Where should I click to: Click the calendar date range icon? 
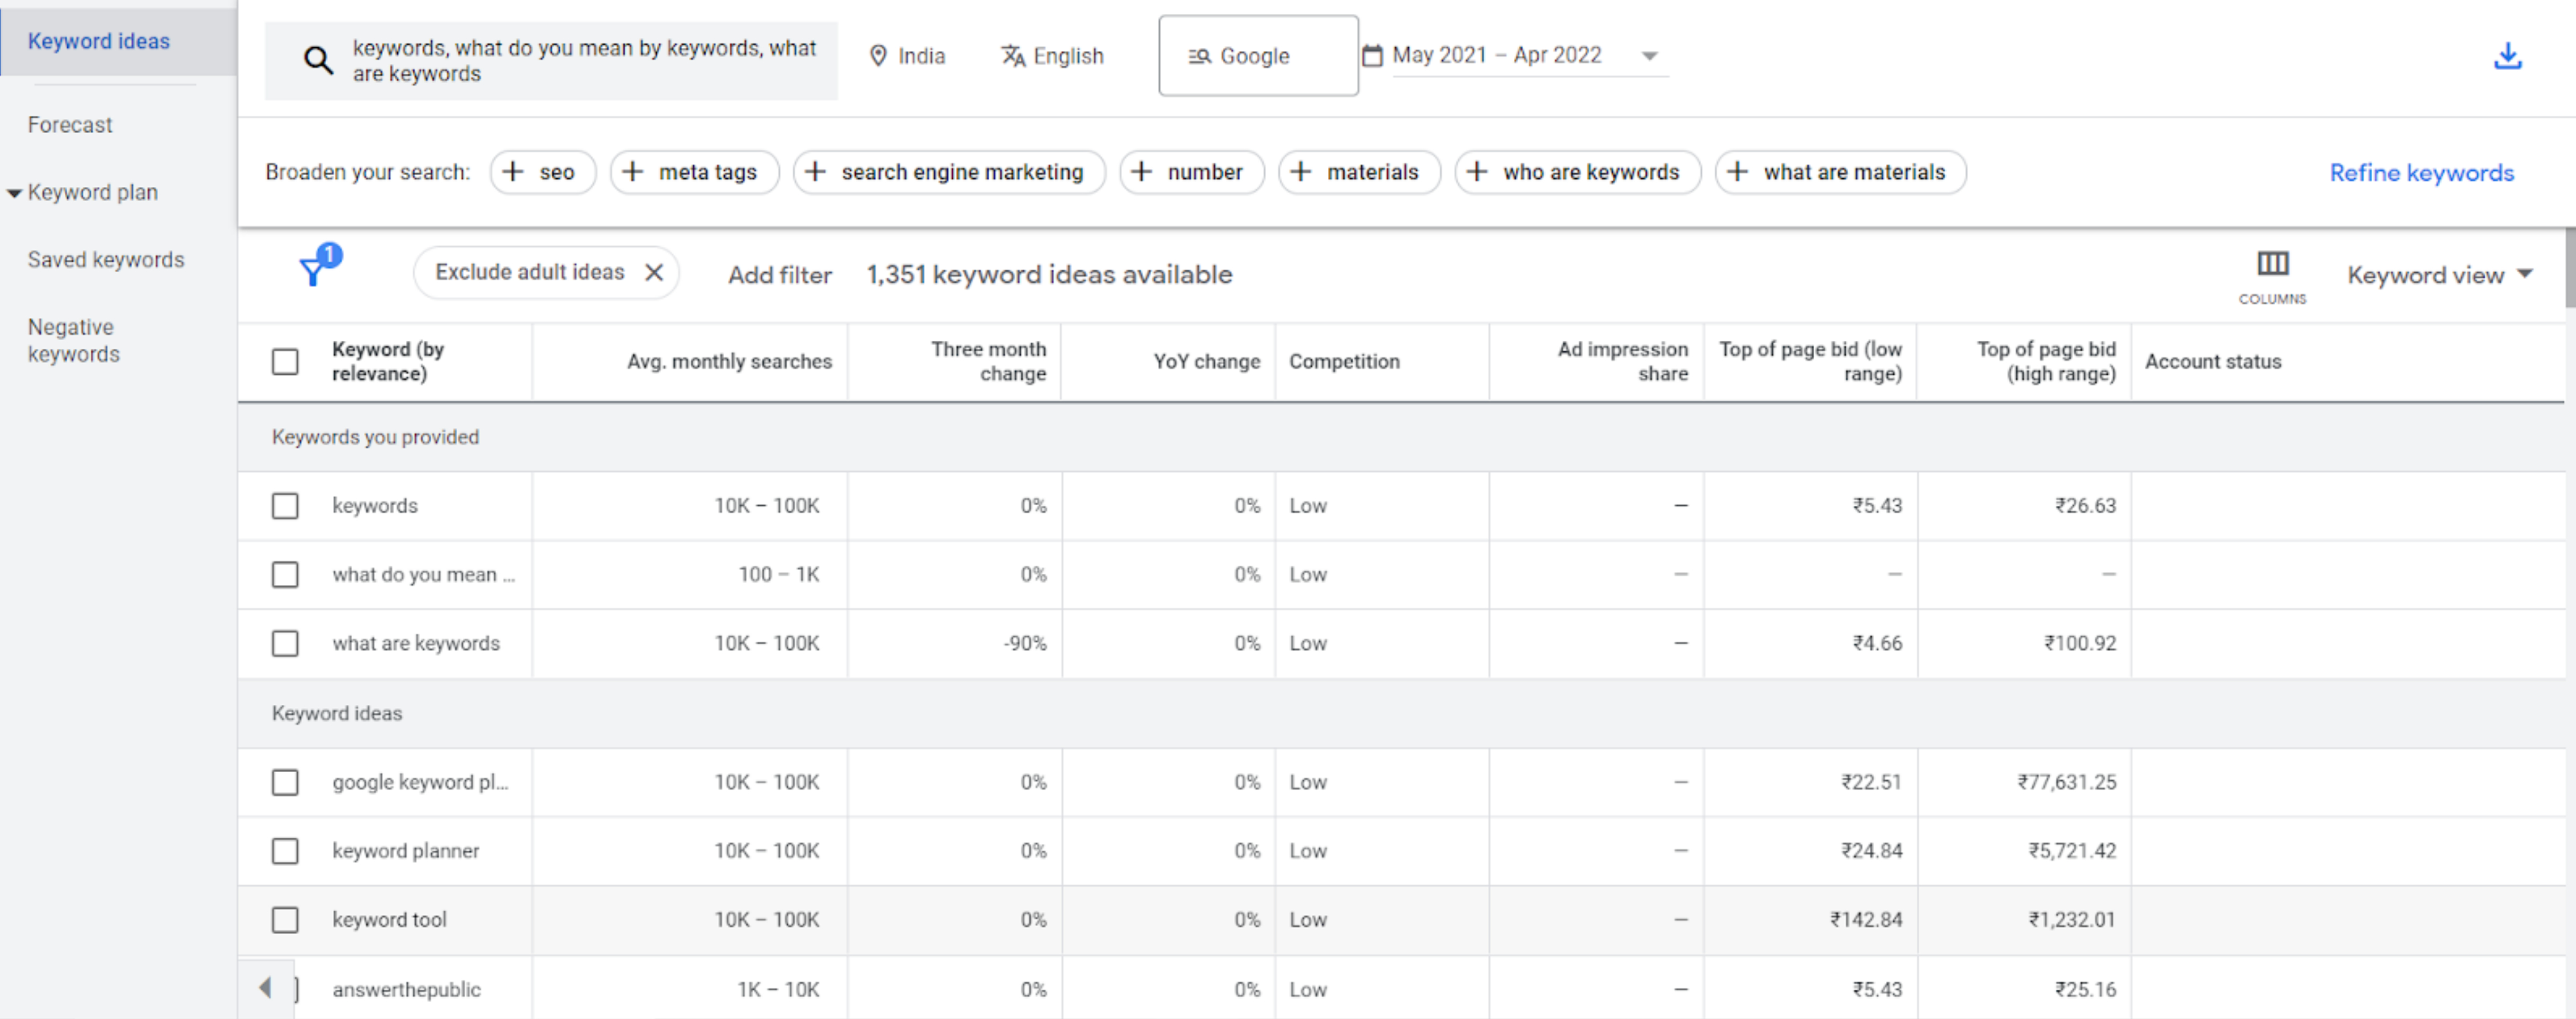[1373, 56]
